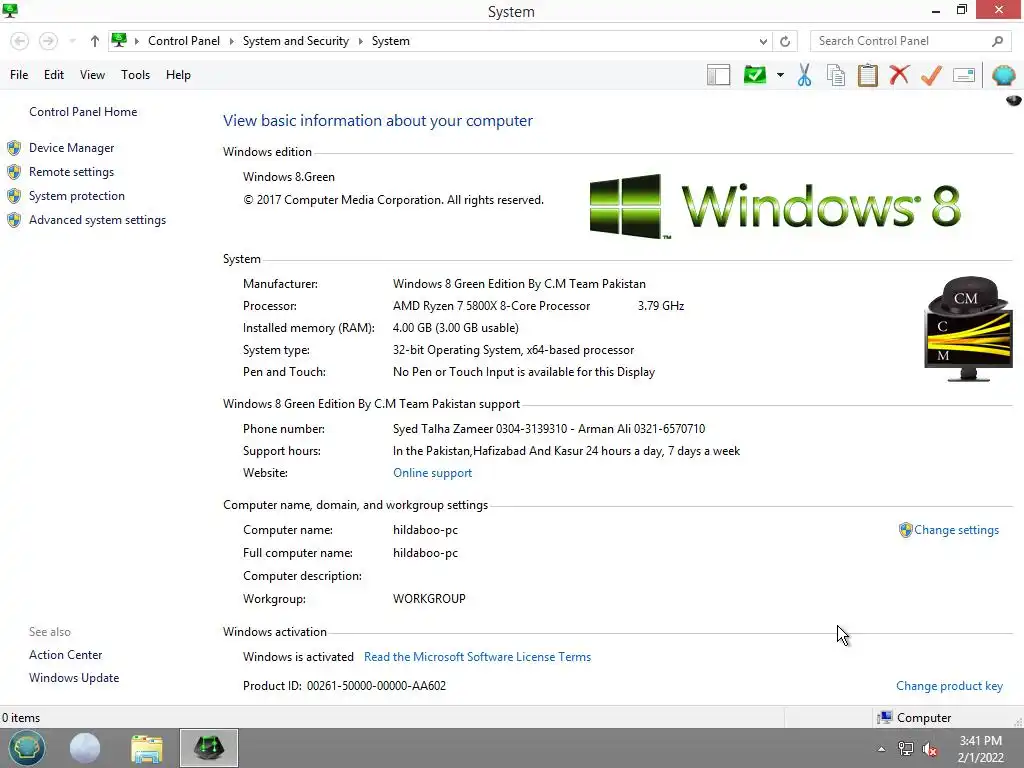Click the taskbar clock showing 3:41 PM
Image resolution: width=1024 pixels, height=768 pixels.
click(x=980, y=749)
